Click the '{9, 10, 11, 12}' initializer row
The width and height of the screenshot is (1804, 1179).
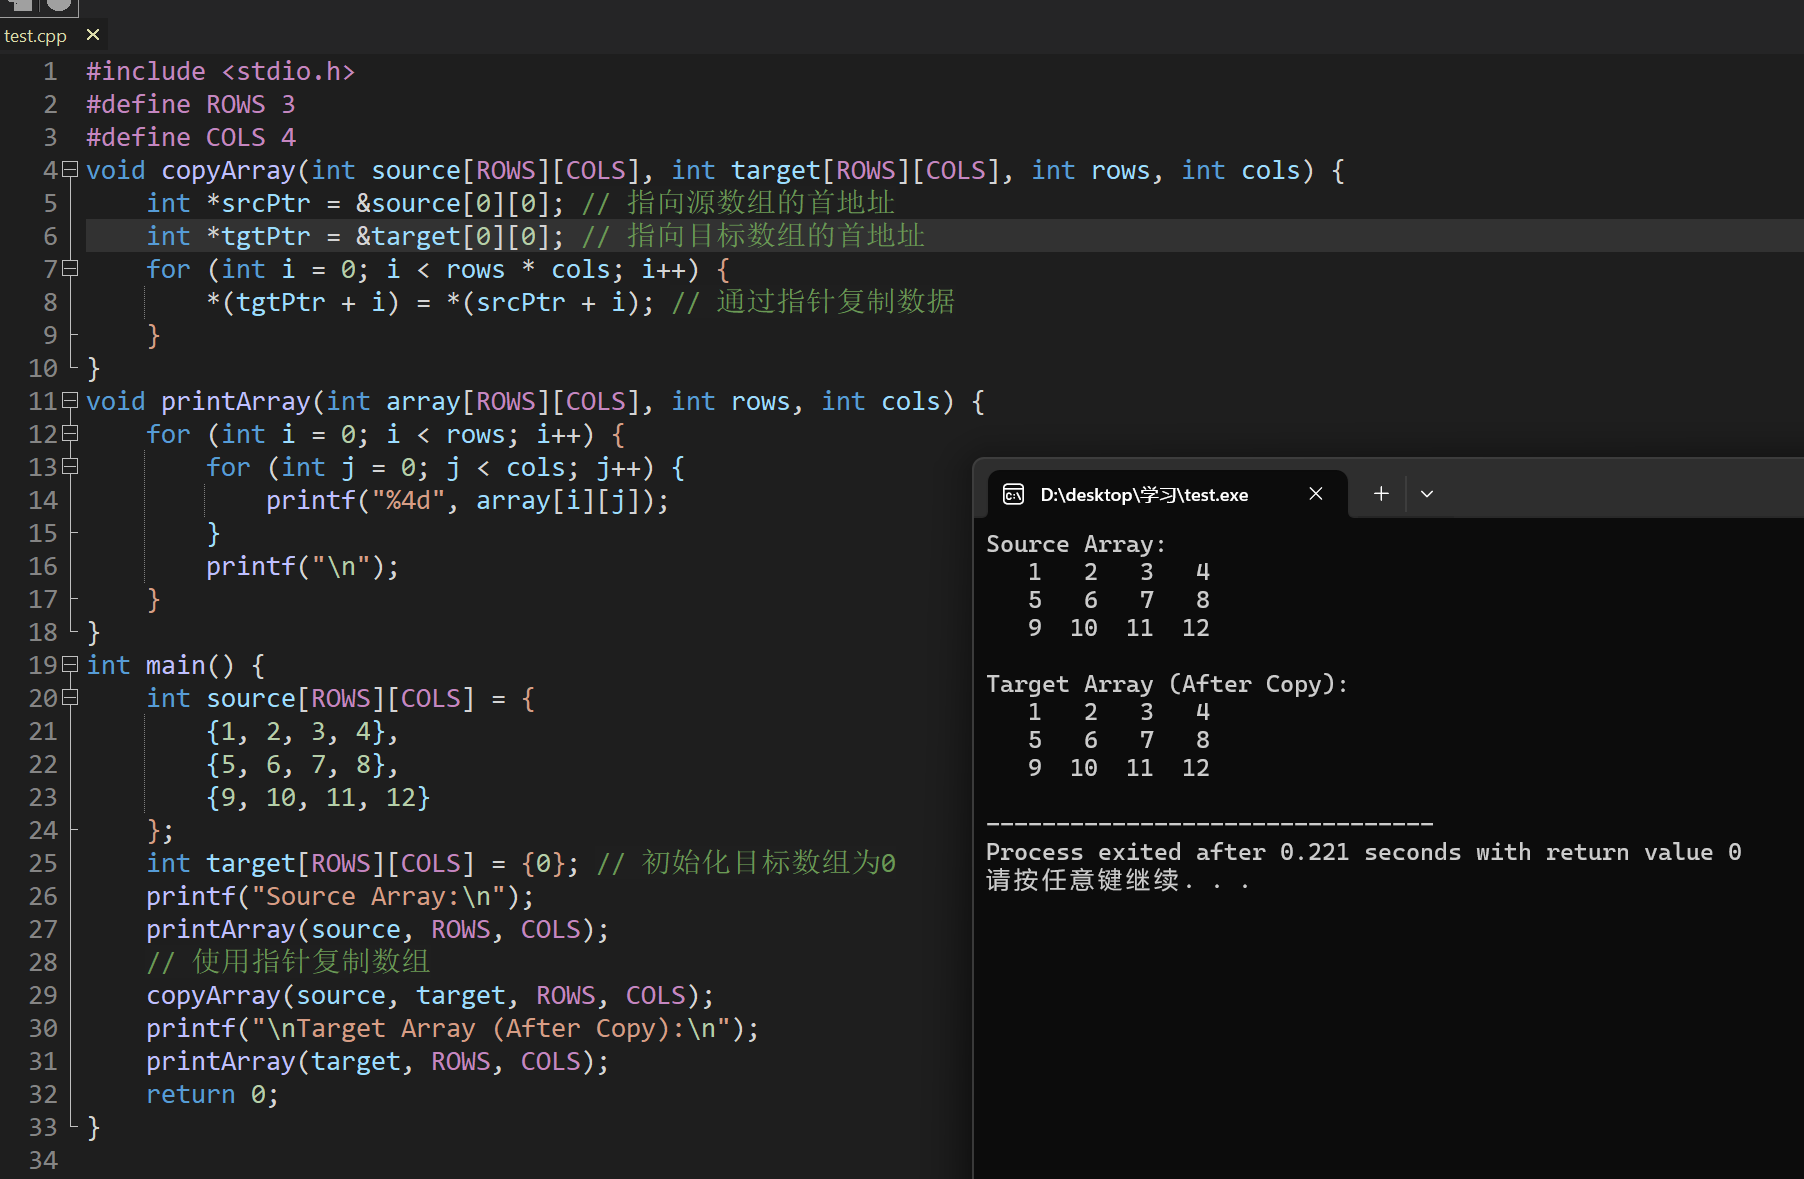318,798
